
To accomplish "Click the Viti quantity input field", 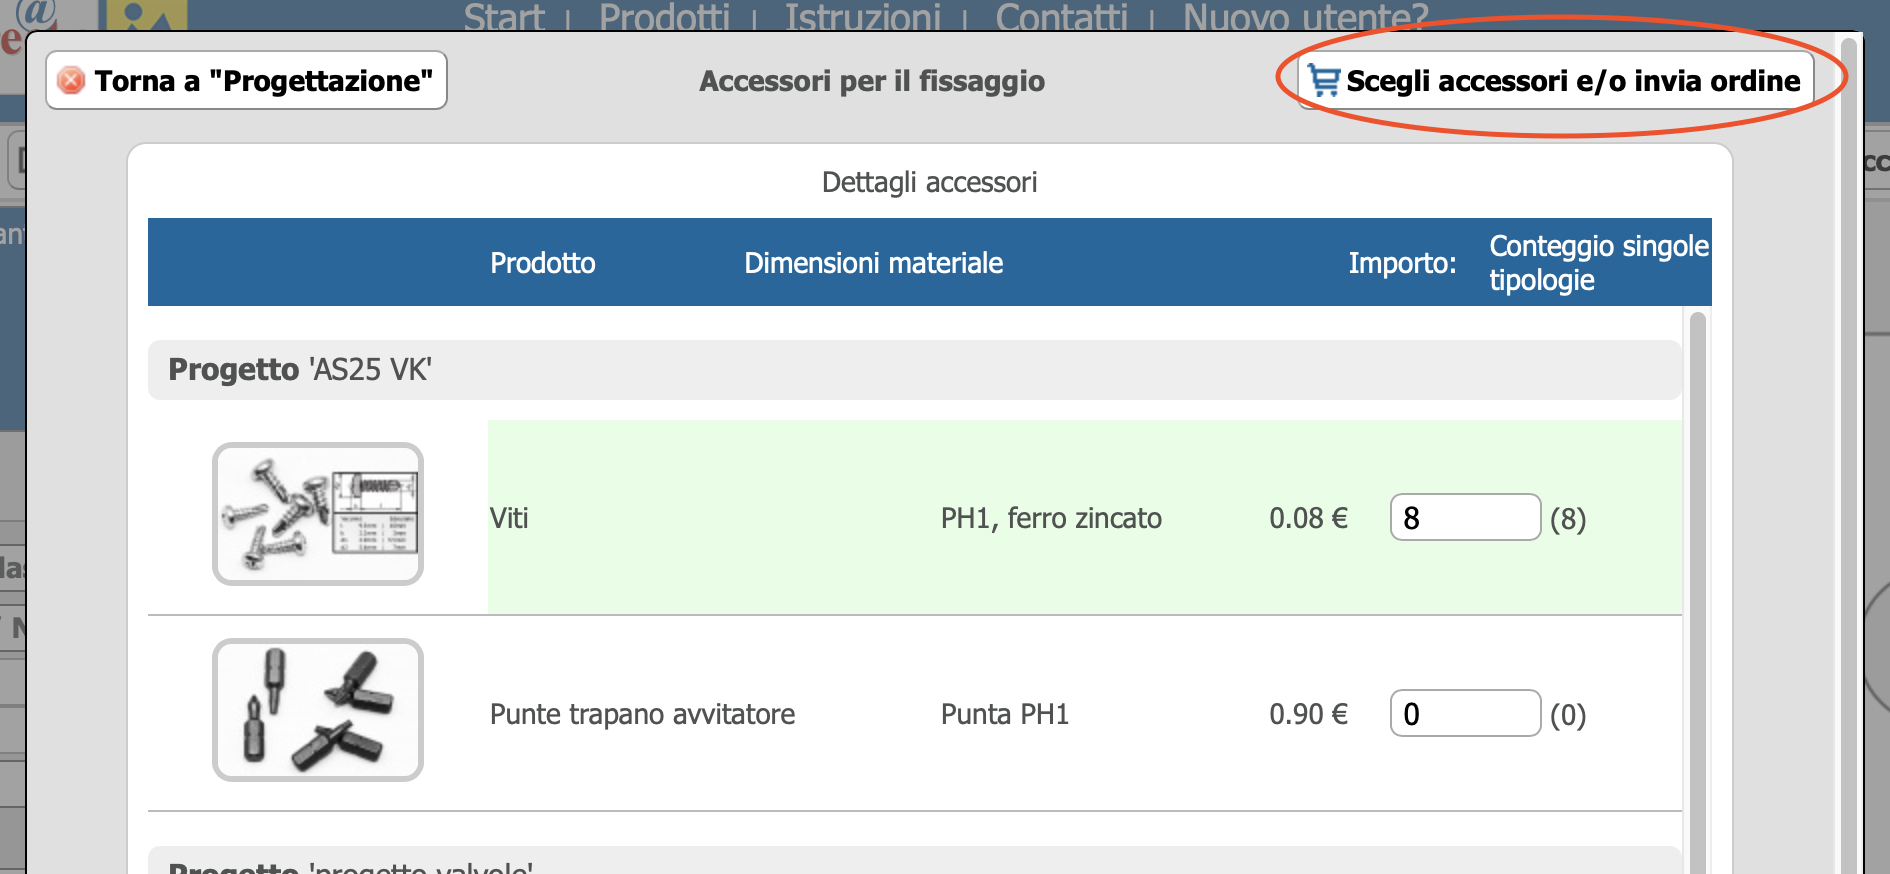I will [1464, 518].
